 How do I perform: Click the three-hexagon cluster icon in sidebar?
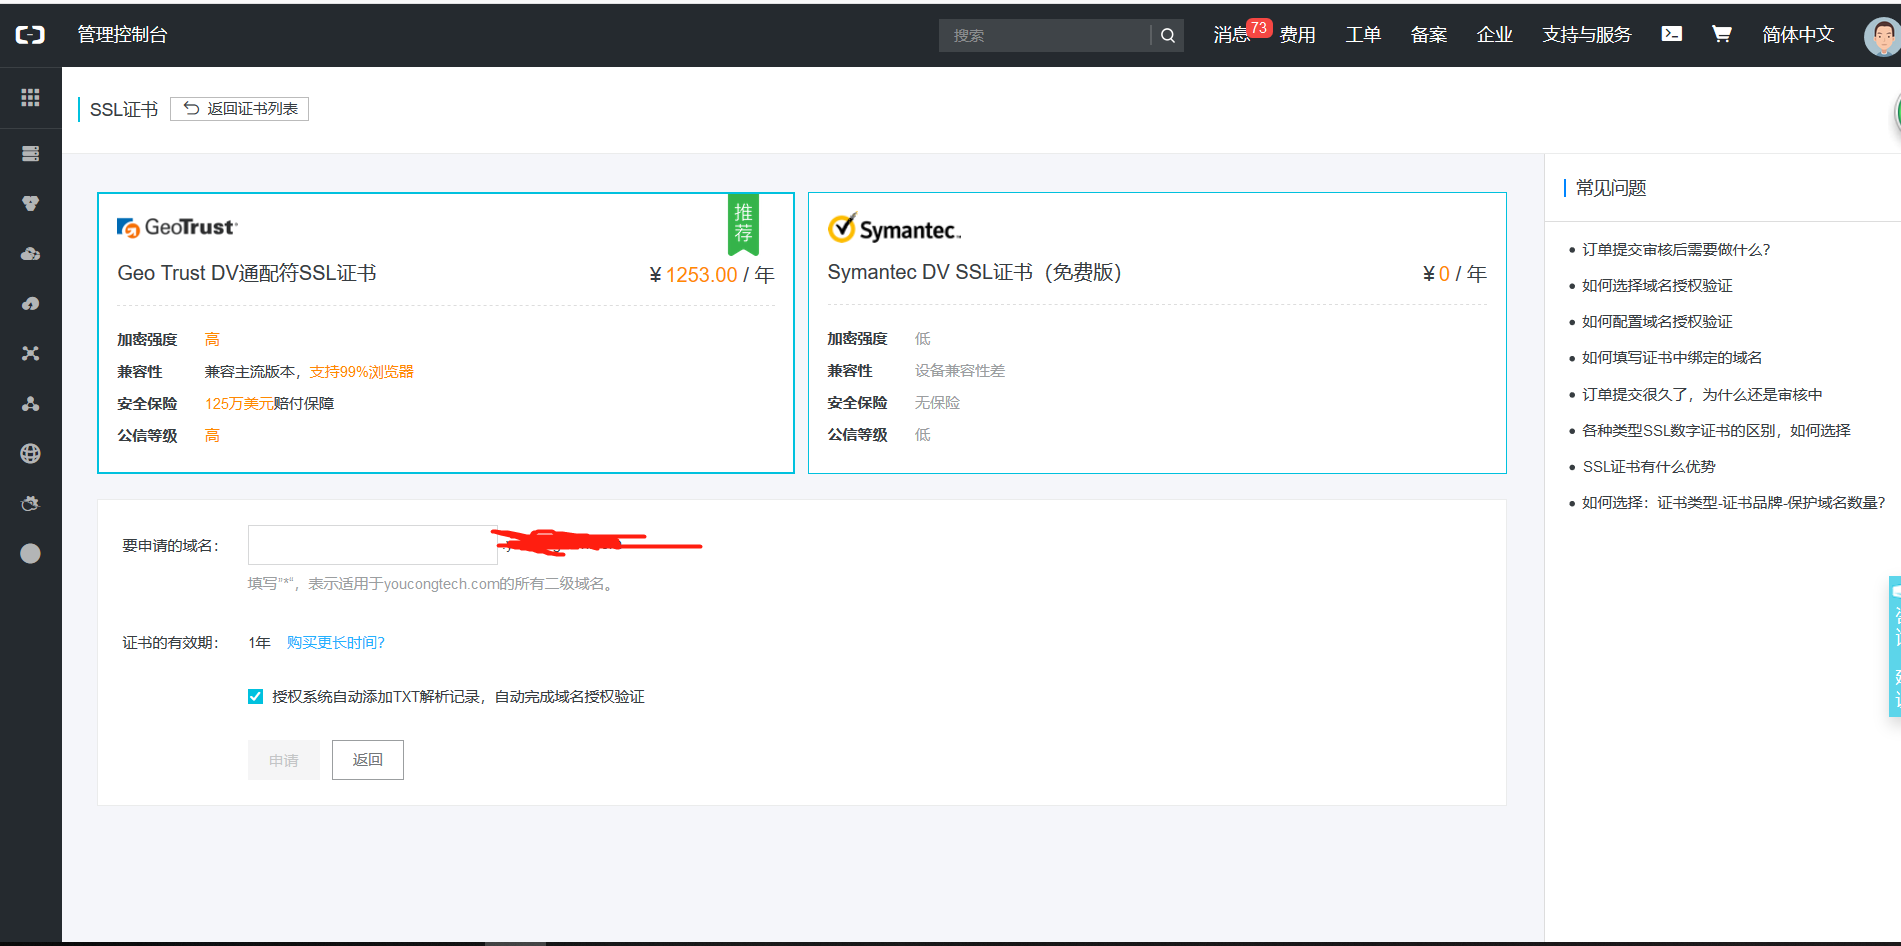click(x=30, y=203)
